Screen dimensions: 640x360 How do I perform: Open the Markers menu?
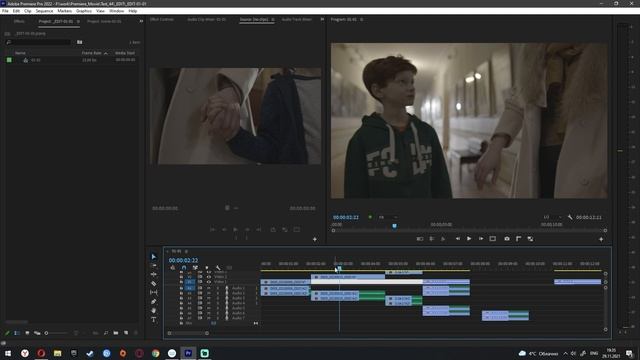(x=64, y=11)
